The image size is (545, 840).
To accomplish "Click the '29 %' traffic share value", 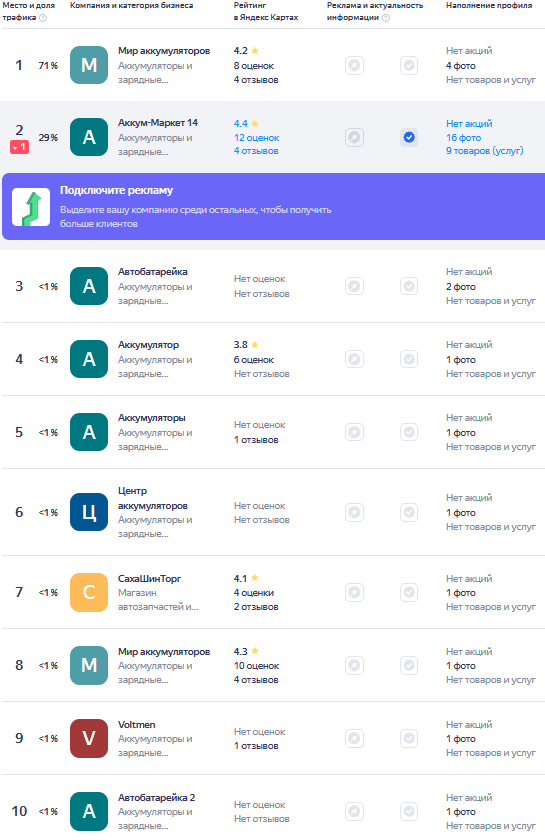I will tap(48, 138).
